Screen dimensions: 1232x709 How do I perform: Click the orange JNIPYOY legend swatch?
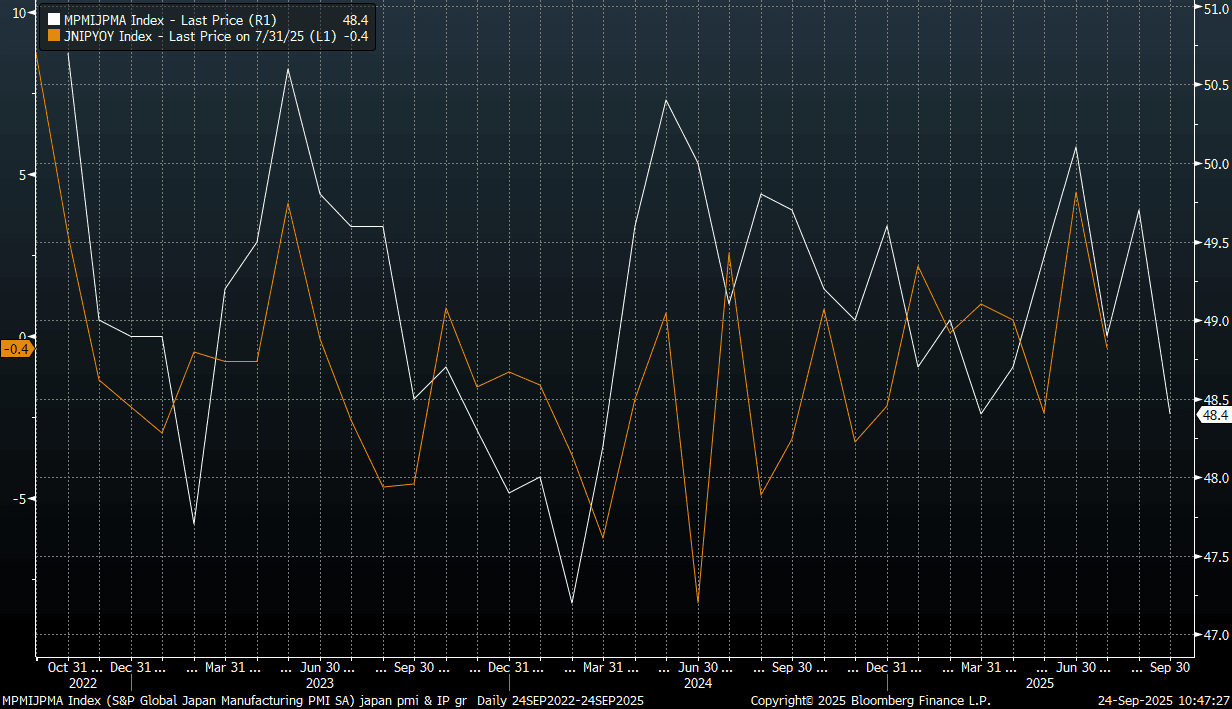point(53,36)
